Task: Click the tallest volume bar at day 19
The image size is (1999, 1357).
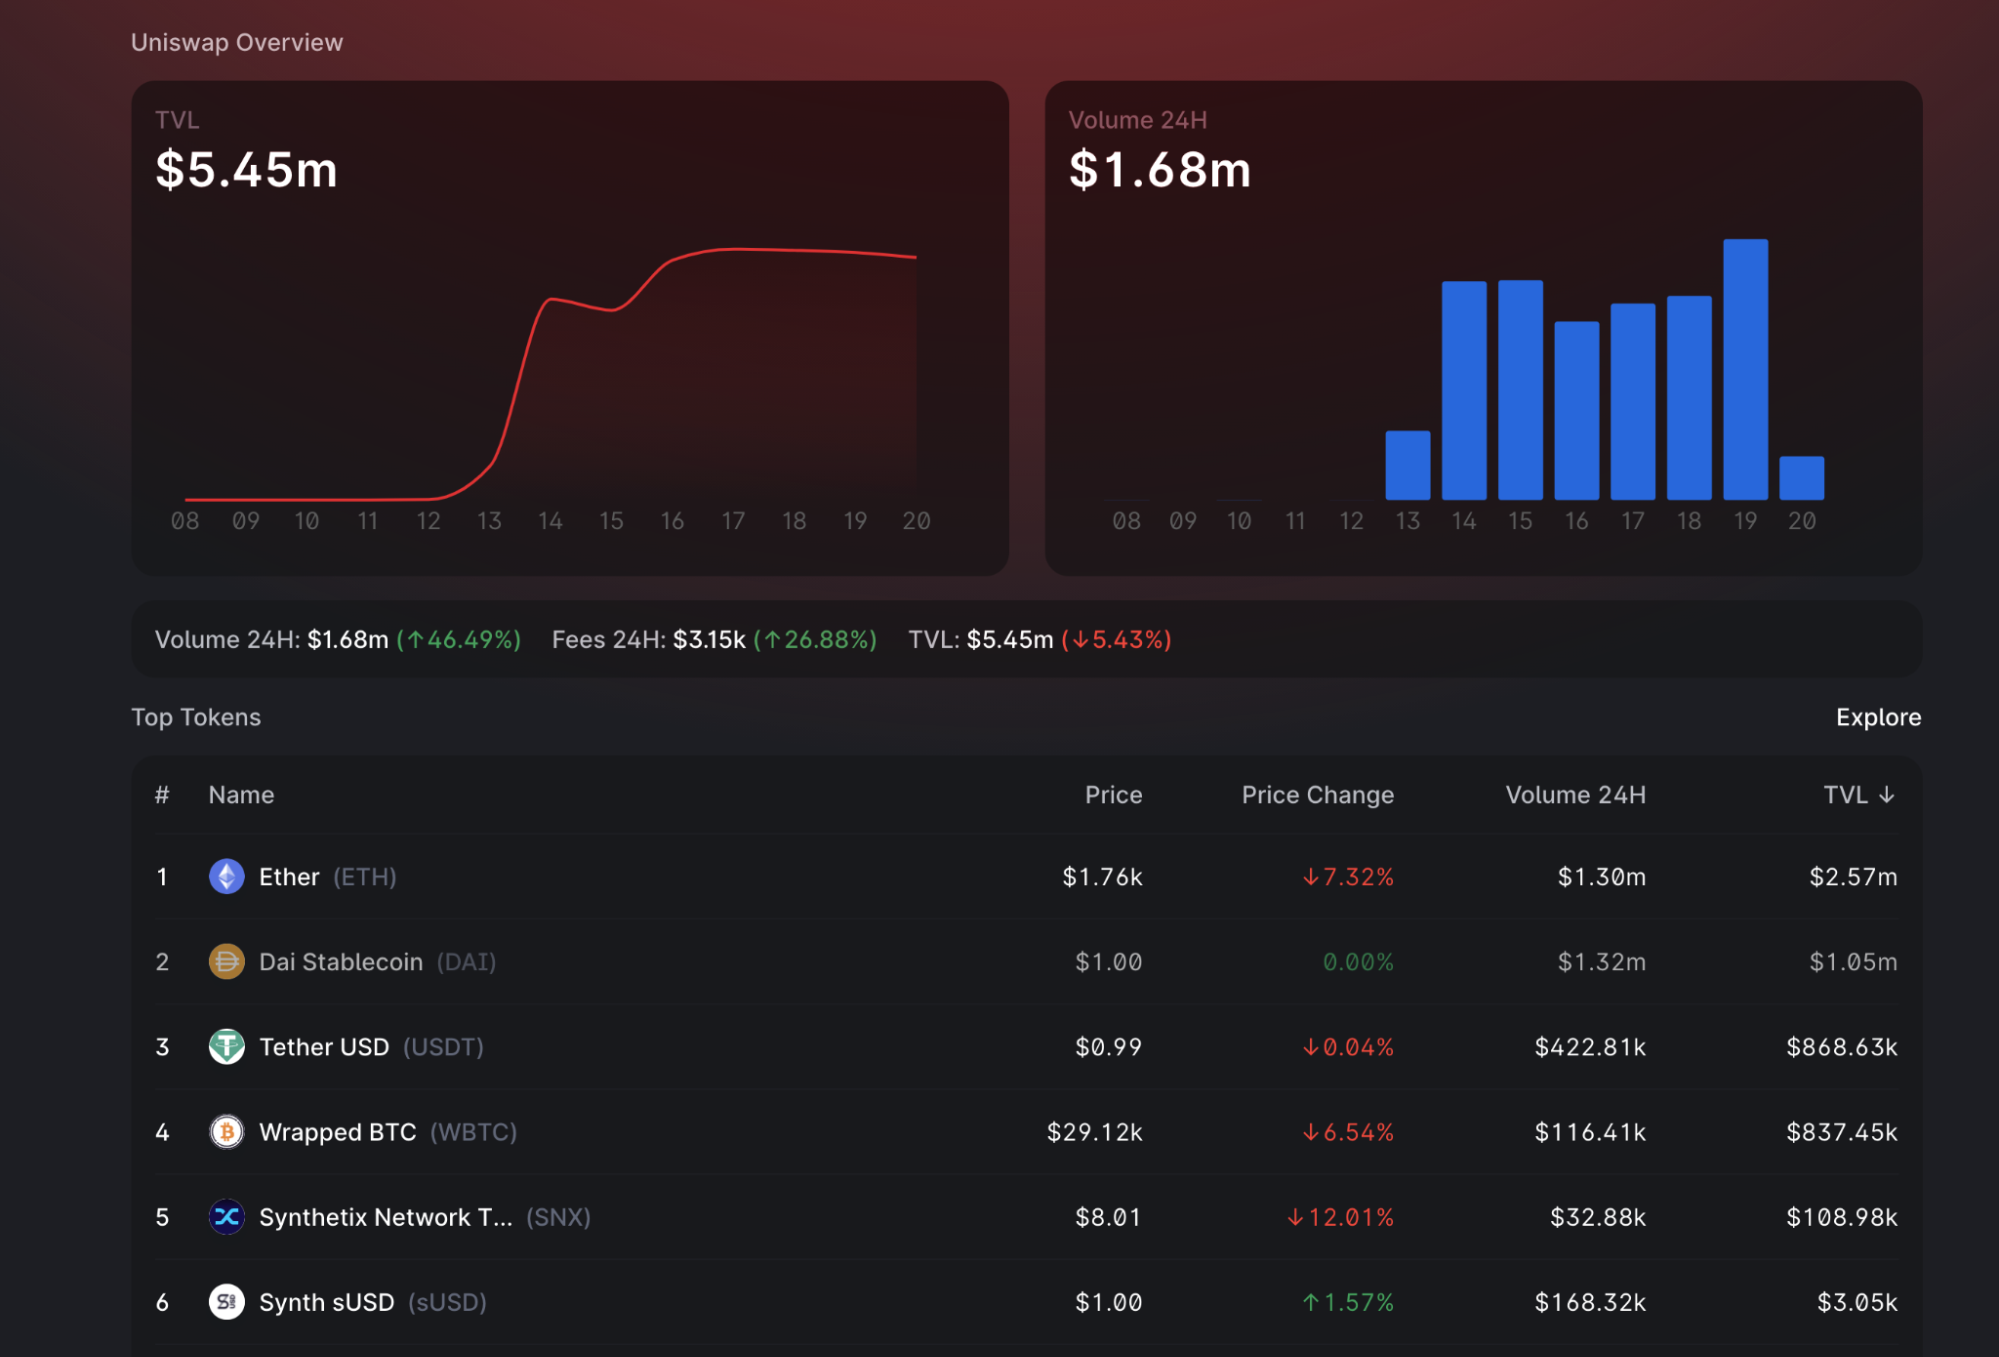Action: 1745,369
